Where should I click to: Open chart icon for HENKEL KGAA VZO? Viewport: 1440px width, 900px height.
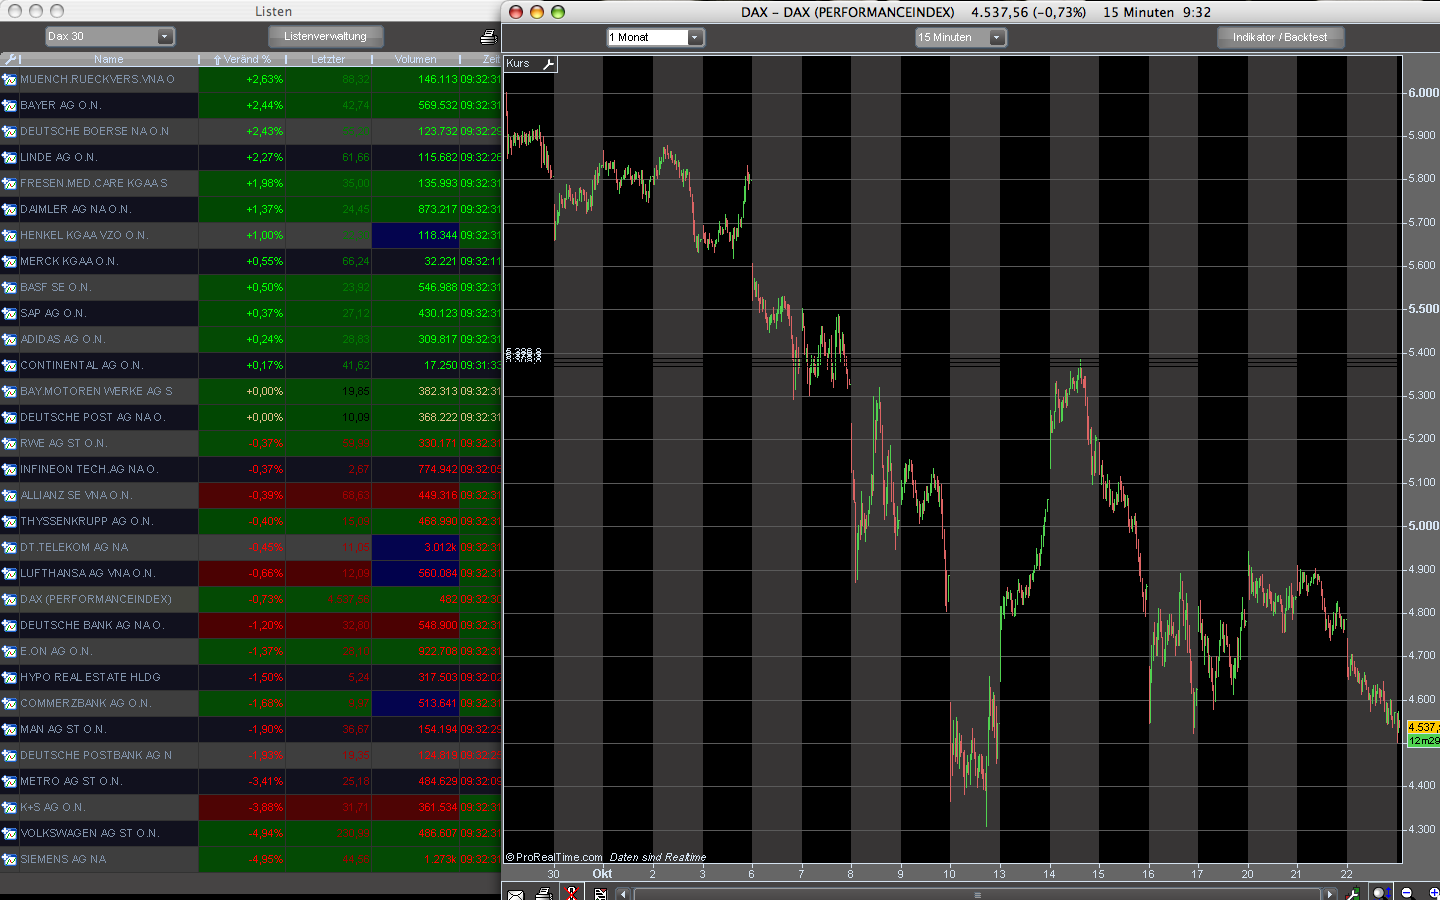coord(9,235)
